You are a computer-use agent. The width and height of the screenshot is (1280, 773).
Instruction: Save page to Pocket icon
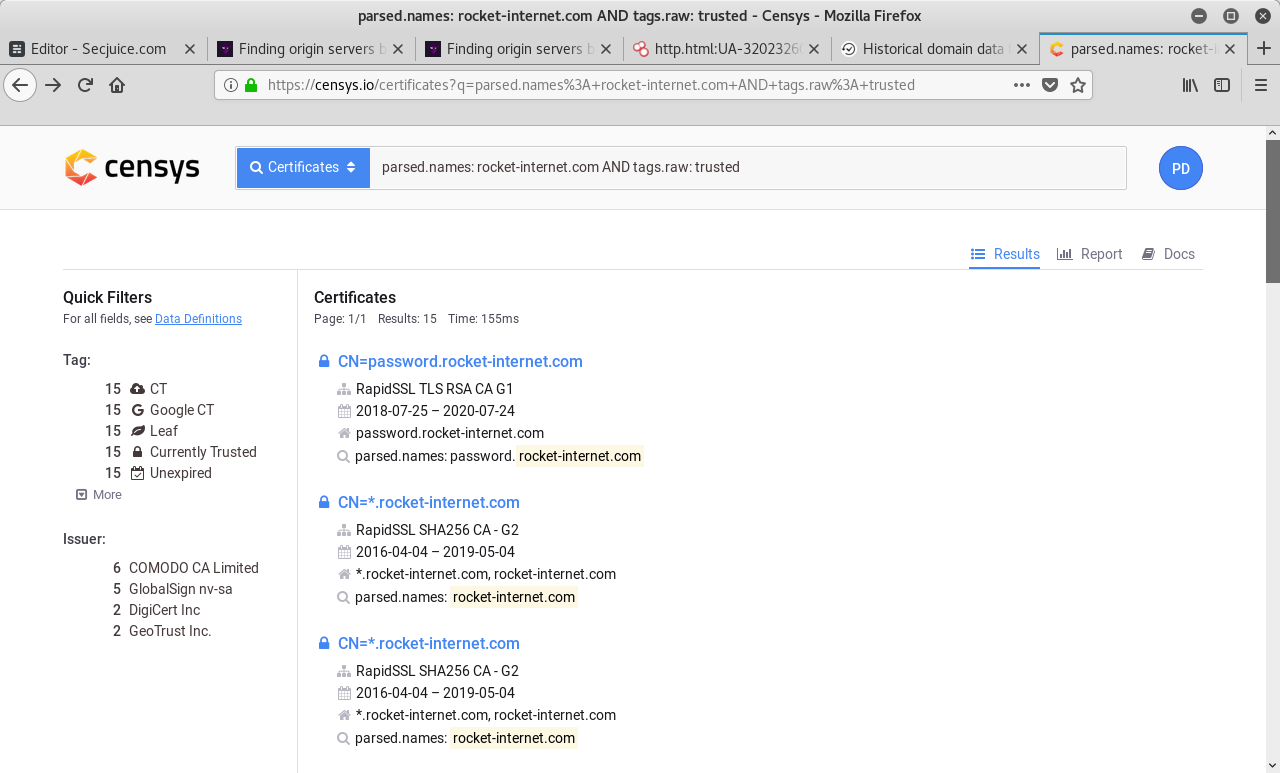tap(1050, 85)
